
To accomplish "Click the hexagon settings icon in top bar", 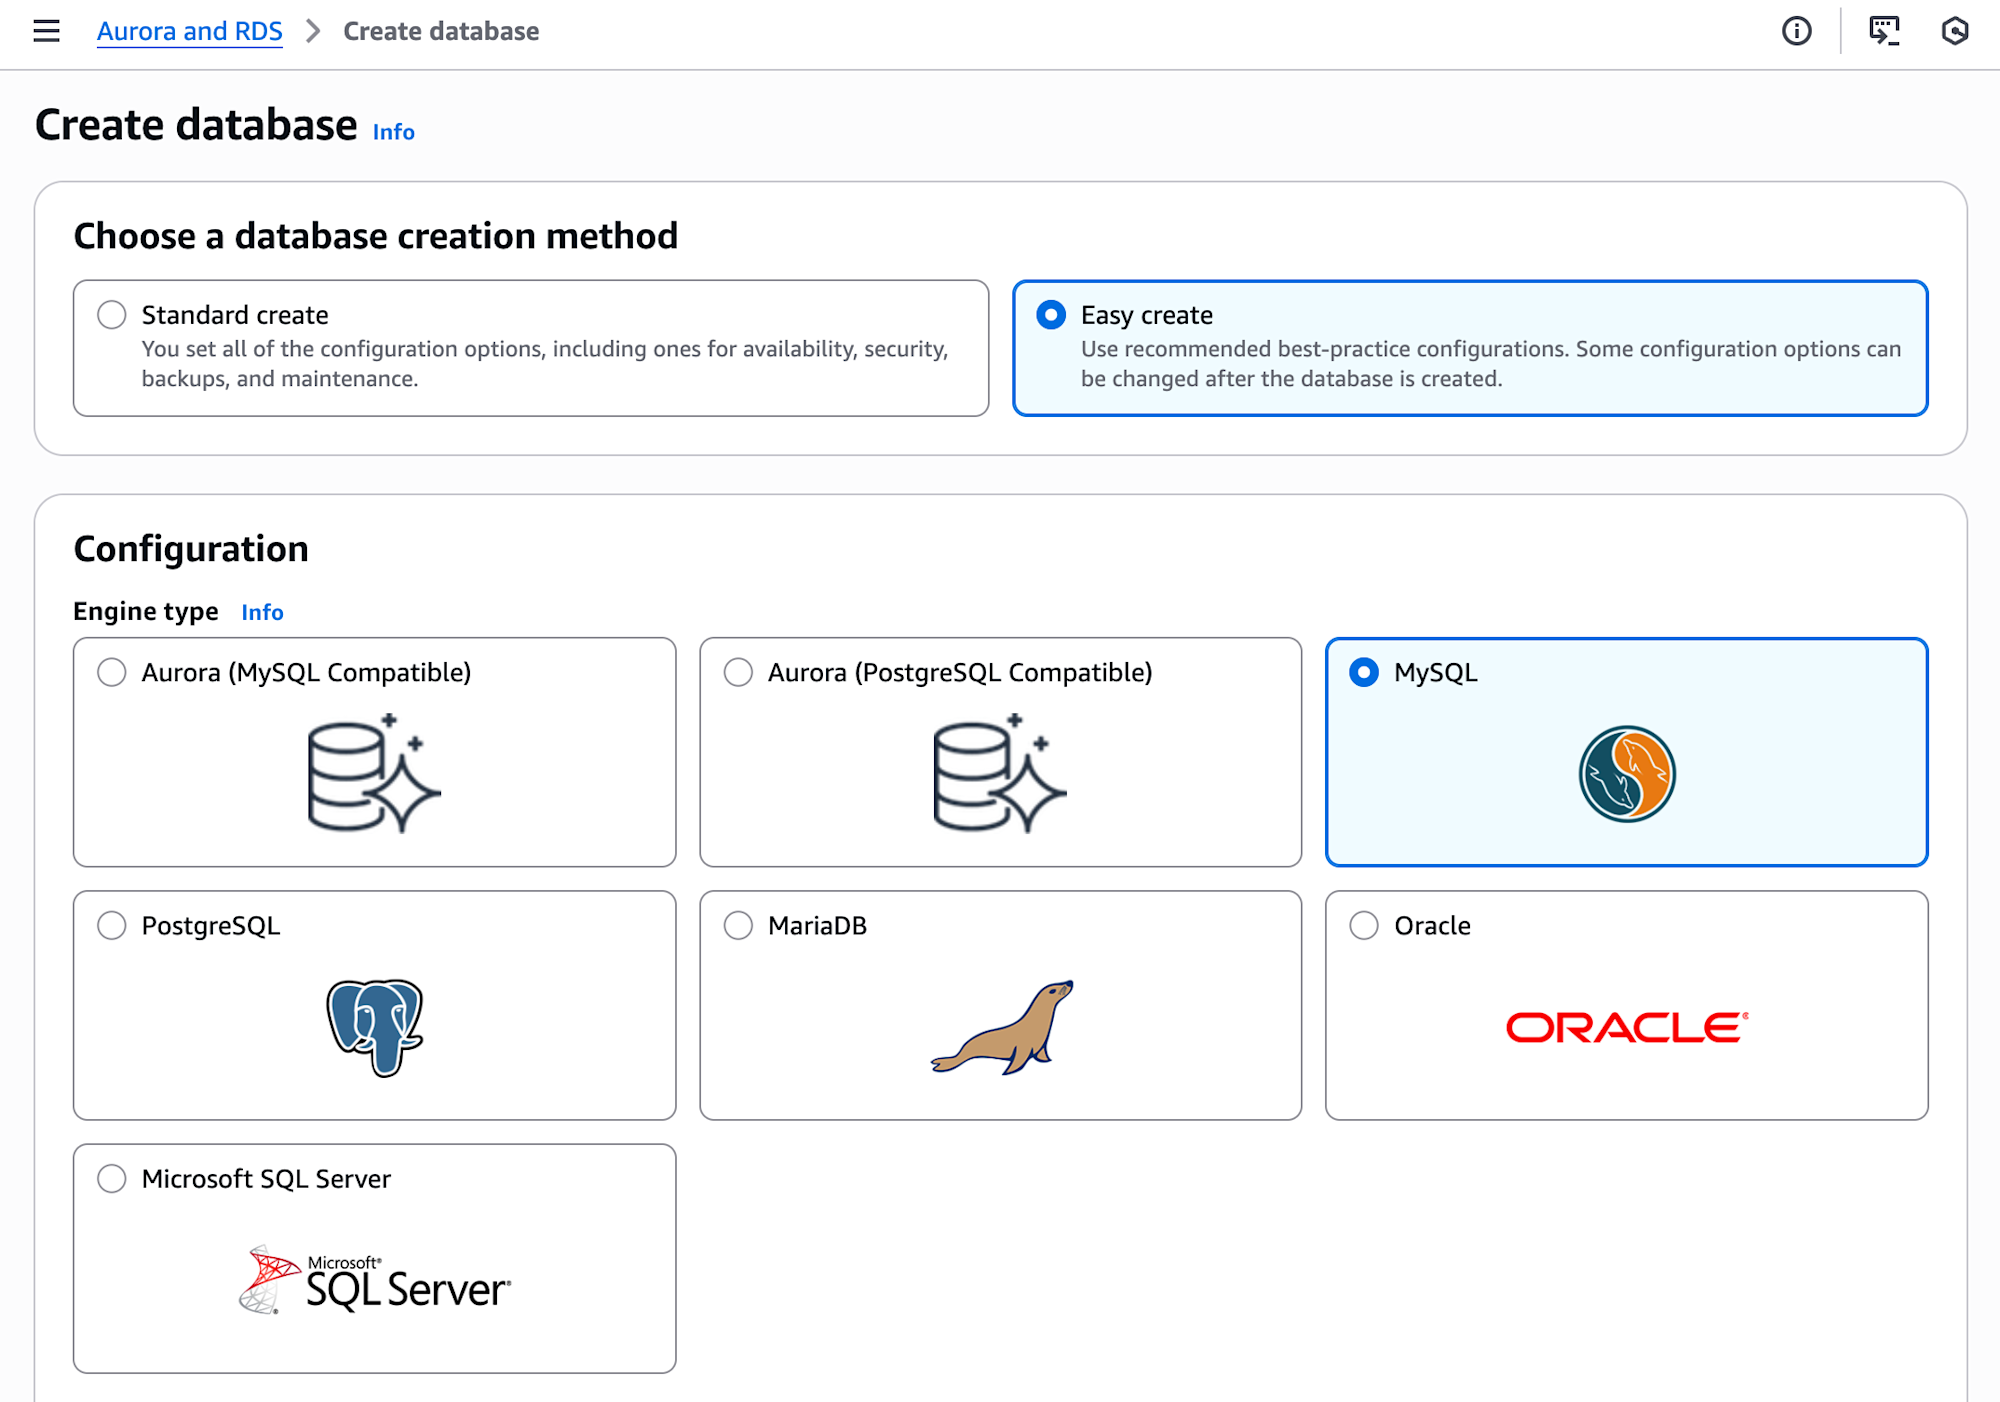I will click(1955, 31).
